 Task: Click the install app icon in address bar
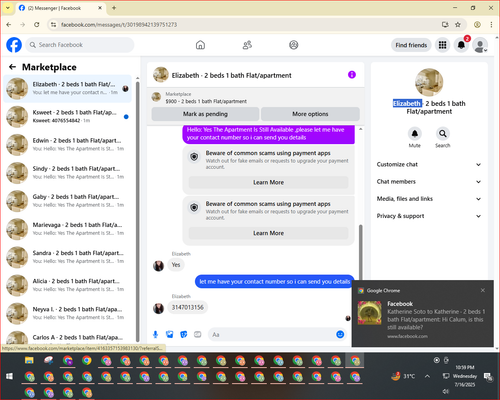tap(445, 24)
